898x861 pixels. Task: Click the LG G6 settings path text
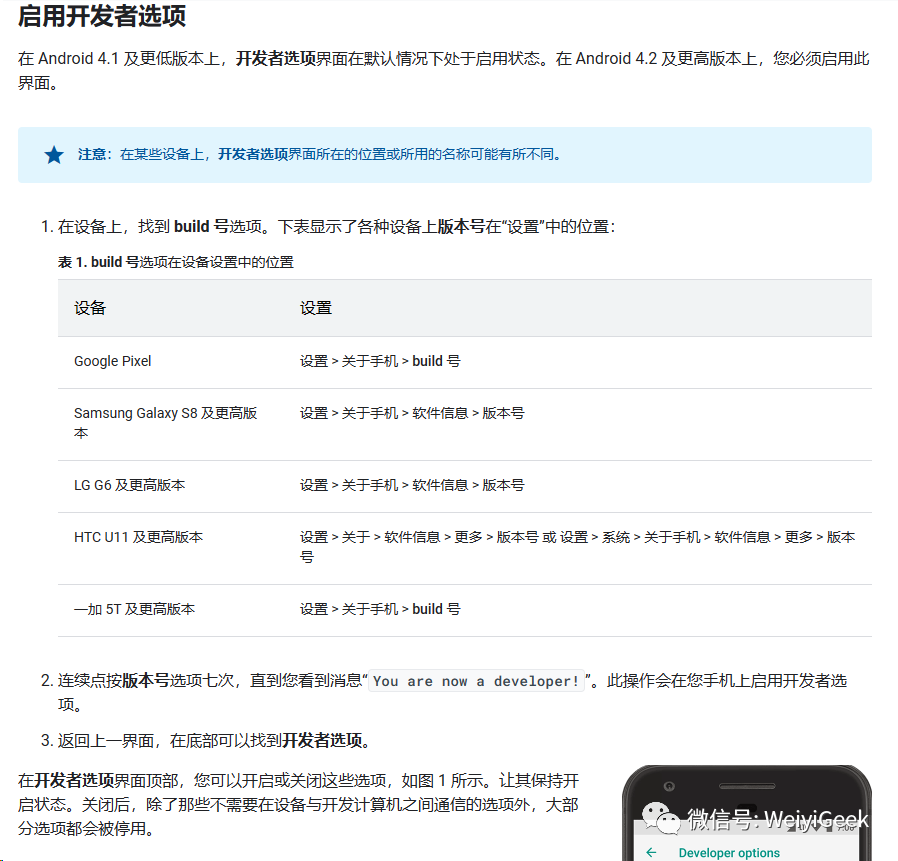tap(412, 485)
